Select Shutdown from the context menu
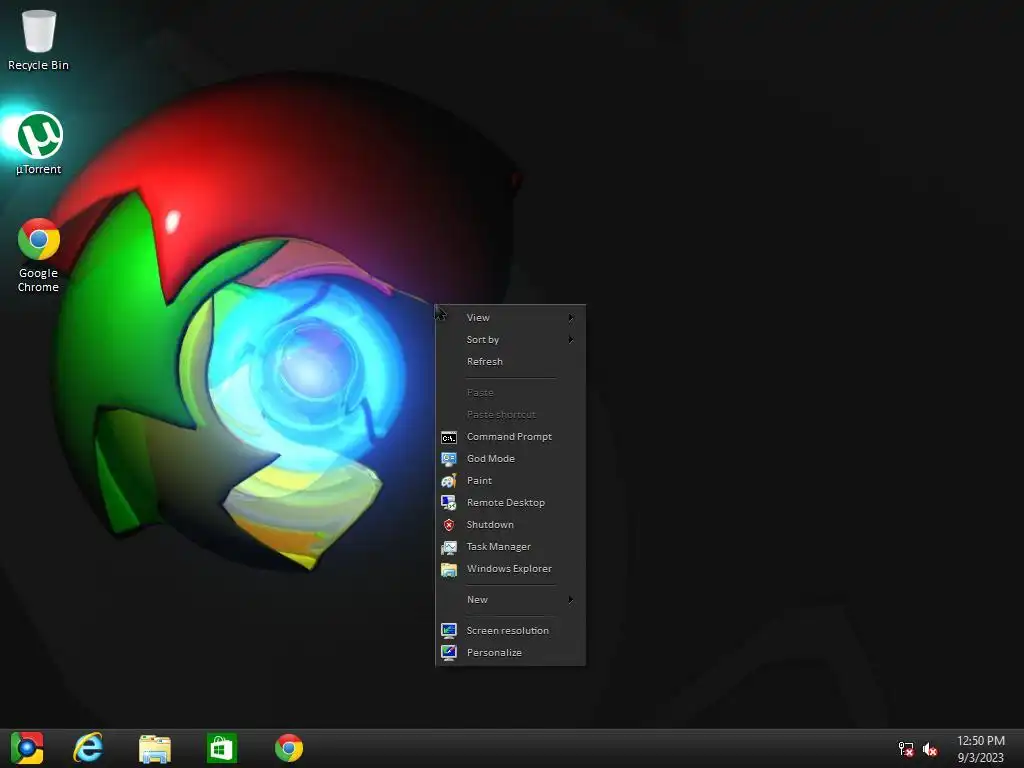 (490, 525)
